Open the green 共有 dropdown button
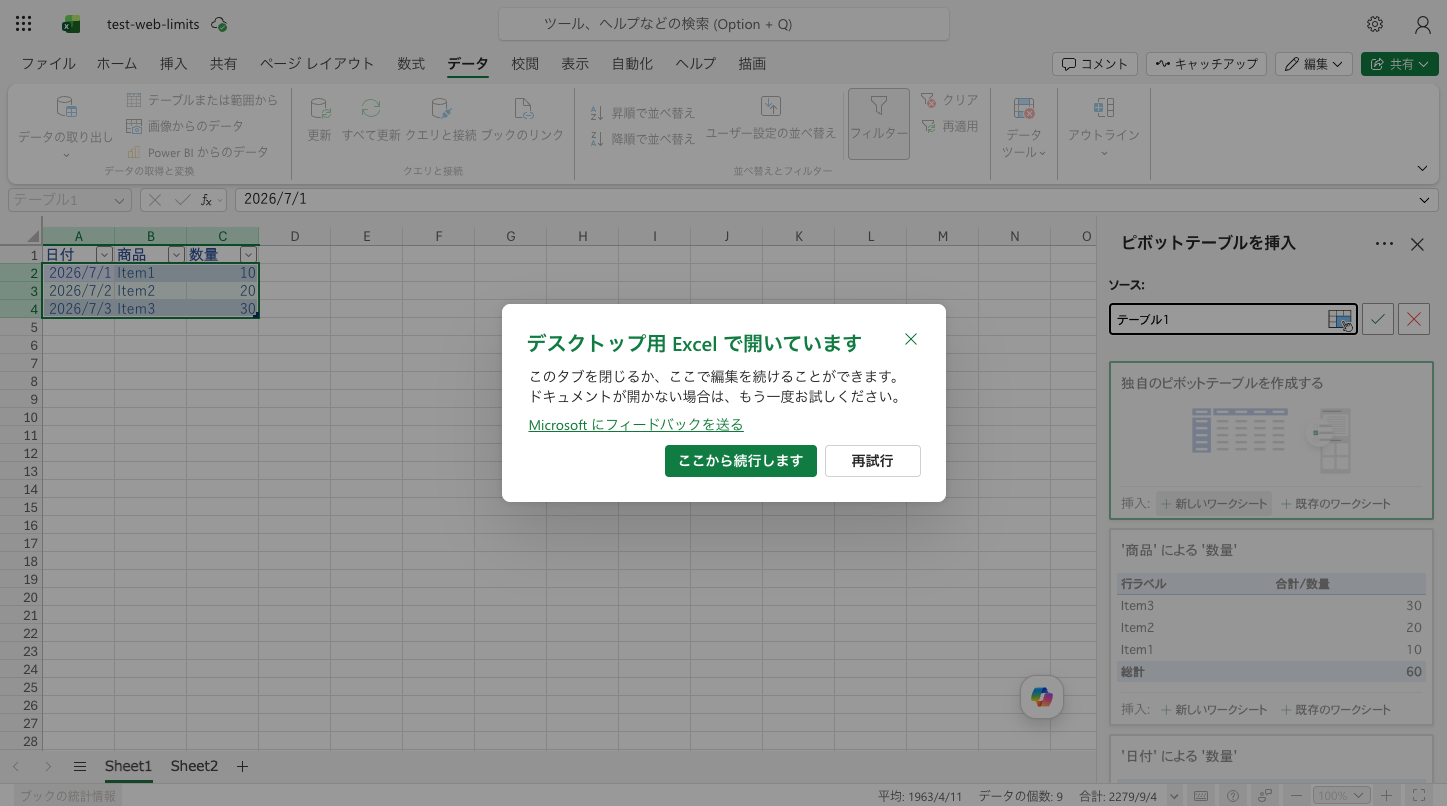The image size is (1447, 806). point(1400,63)
